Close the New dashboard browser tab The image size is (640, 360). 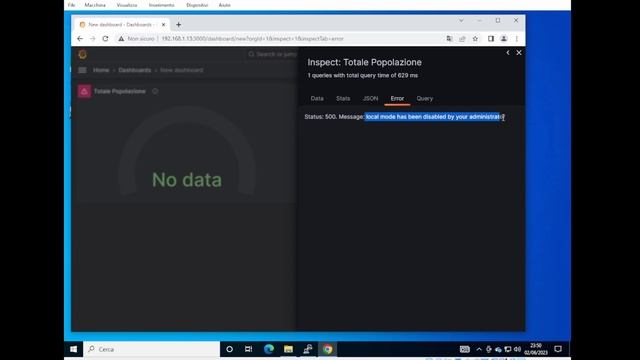tap(163, 25)
